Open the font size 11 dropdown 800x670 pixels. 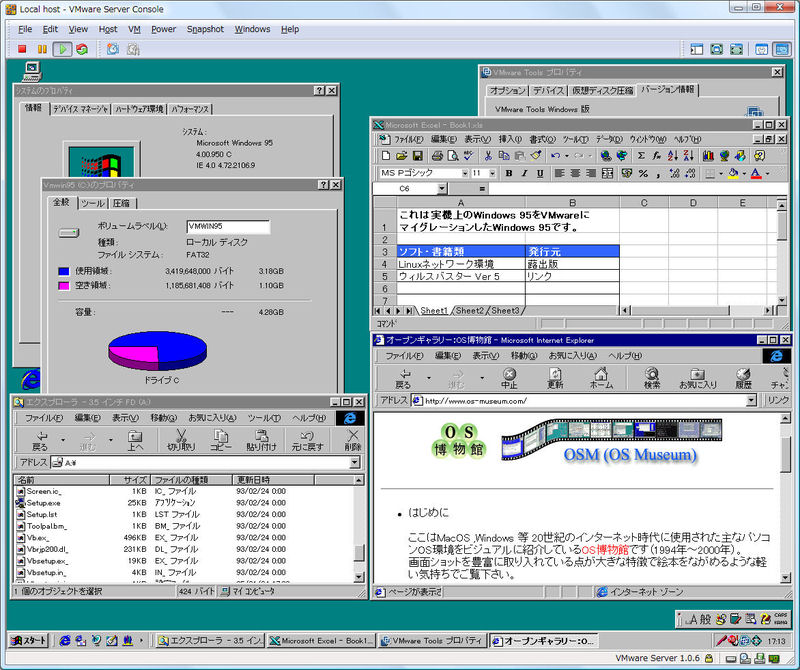[x=492, y=173]
